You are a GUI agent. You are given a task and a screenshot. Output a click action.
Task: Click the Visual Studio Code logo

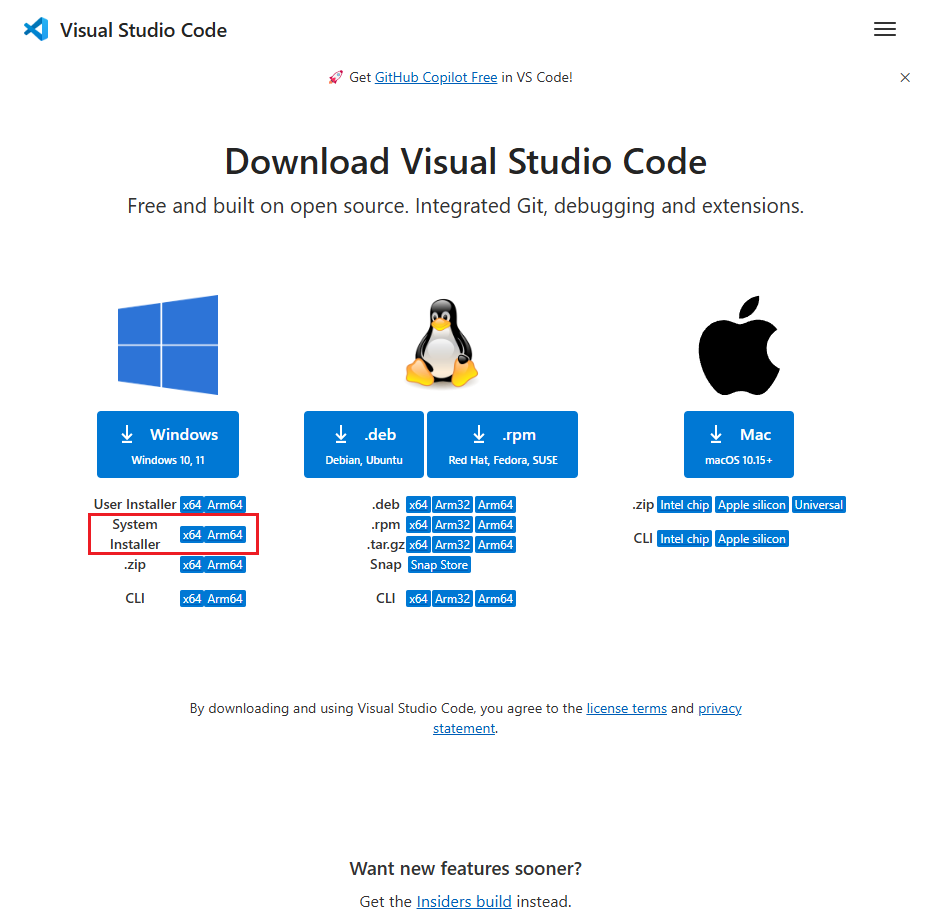pyautogui.click(x=34, y=29)
